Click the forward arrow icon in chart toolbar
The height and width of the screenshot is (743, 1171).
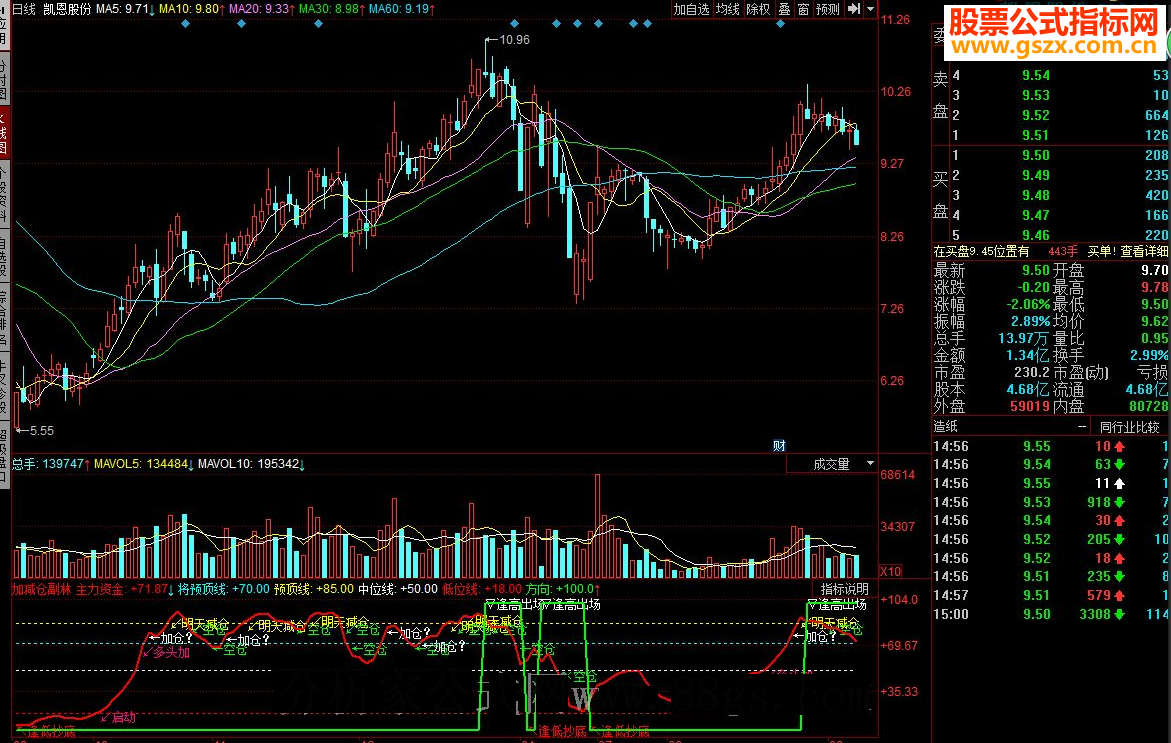pos(853,9)
